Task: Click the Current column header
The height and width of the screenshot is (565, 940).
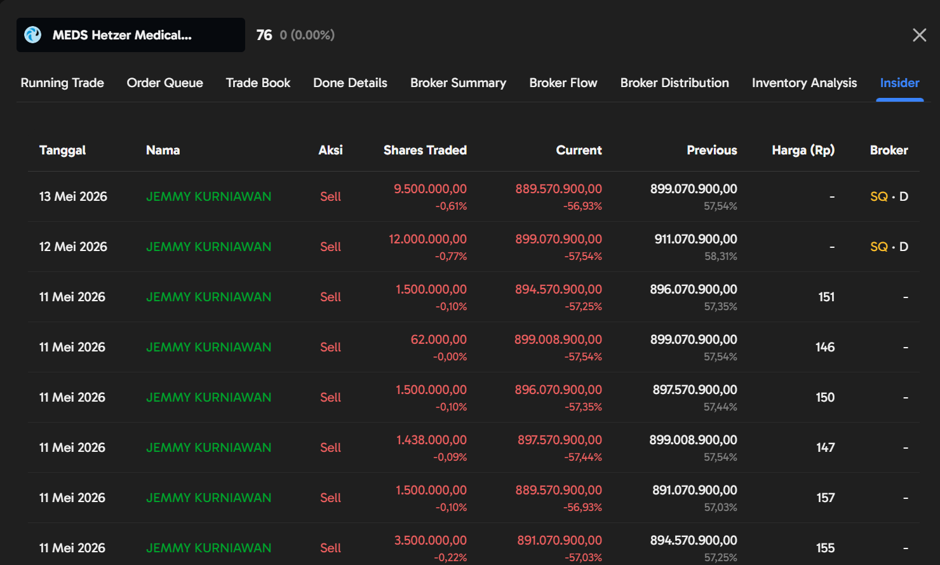Action: (x=579, y=150)
